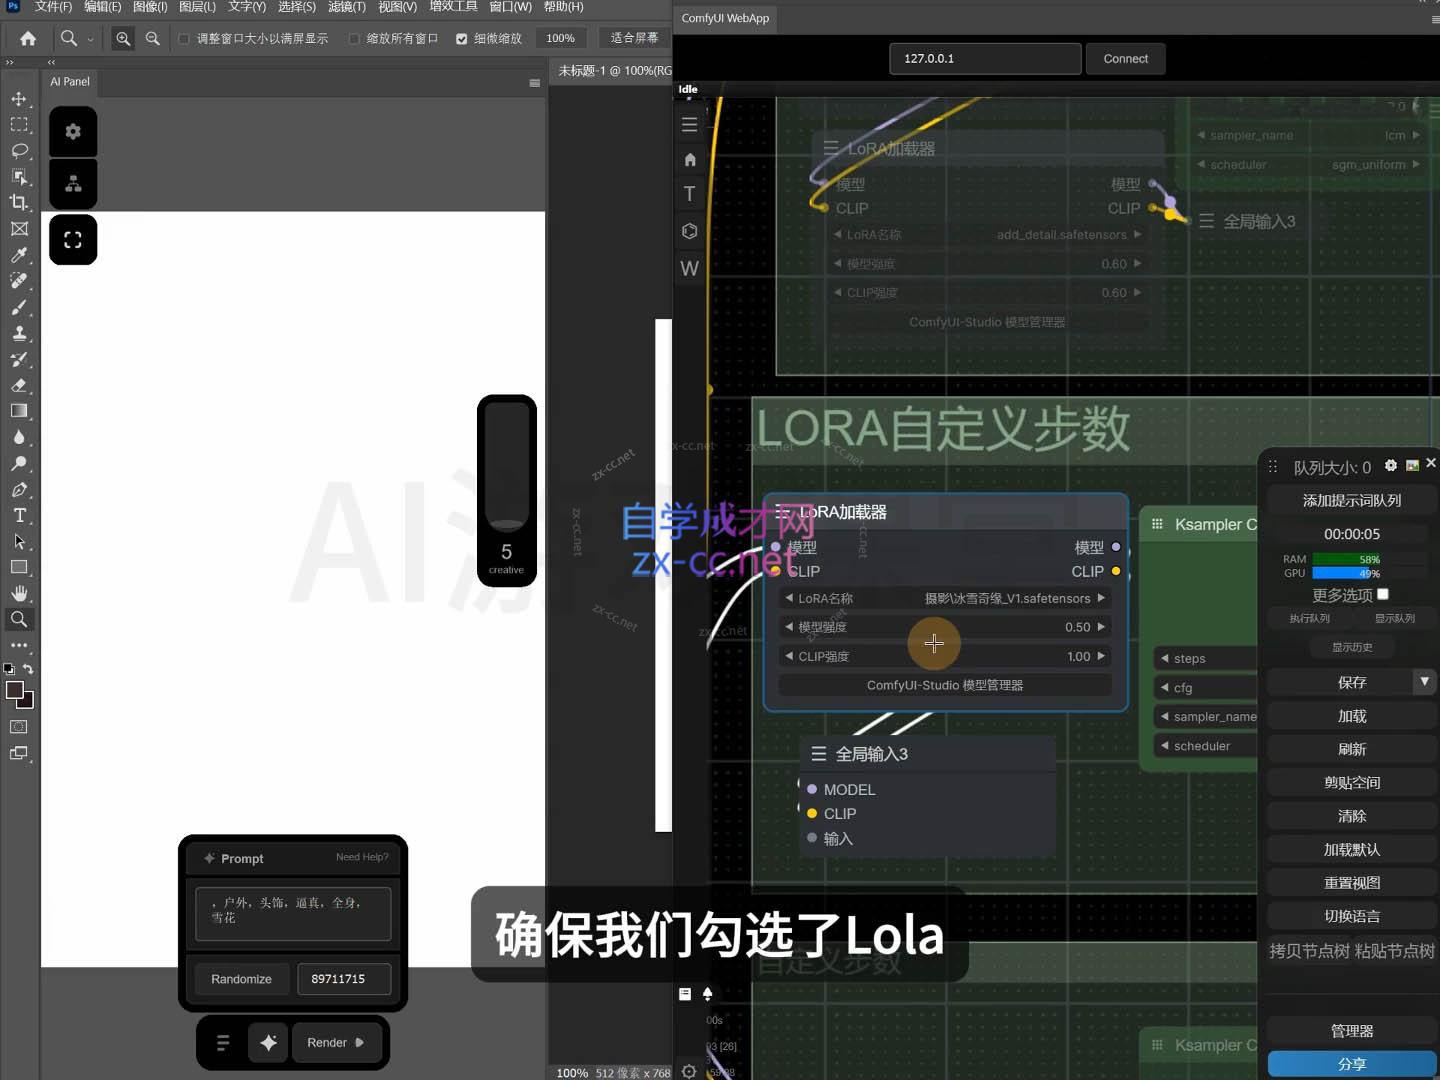Image resolution: width=1440 pixels, height=1080 pixels.
Task: Click the gear icon in AI Panel
Action: coord(73,131)
